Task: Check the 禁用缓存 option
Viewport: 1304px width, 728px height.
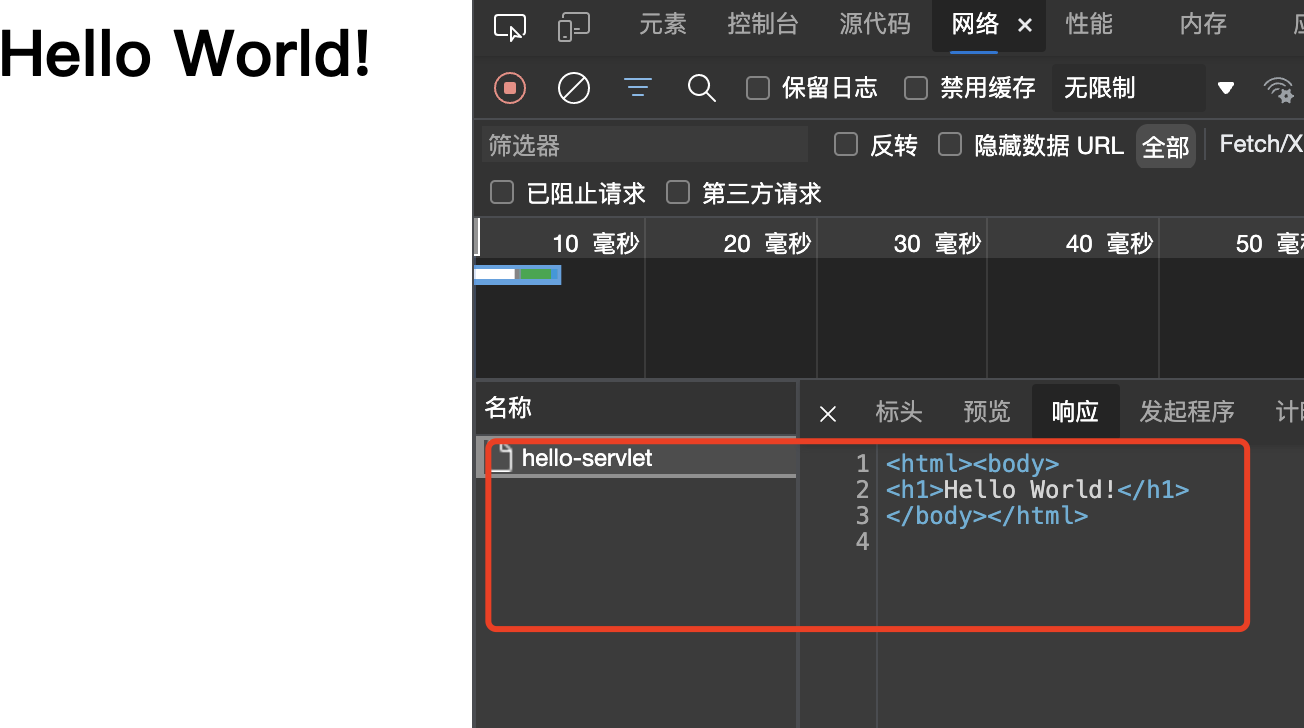Action: (916, 89)
